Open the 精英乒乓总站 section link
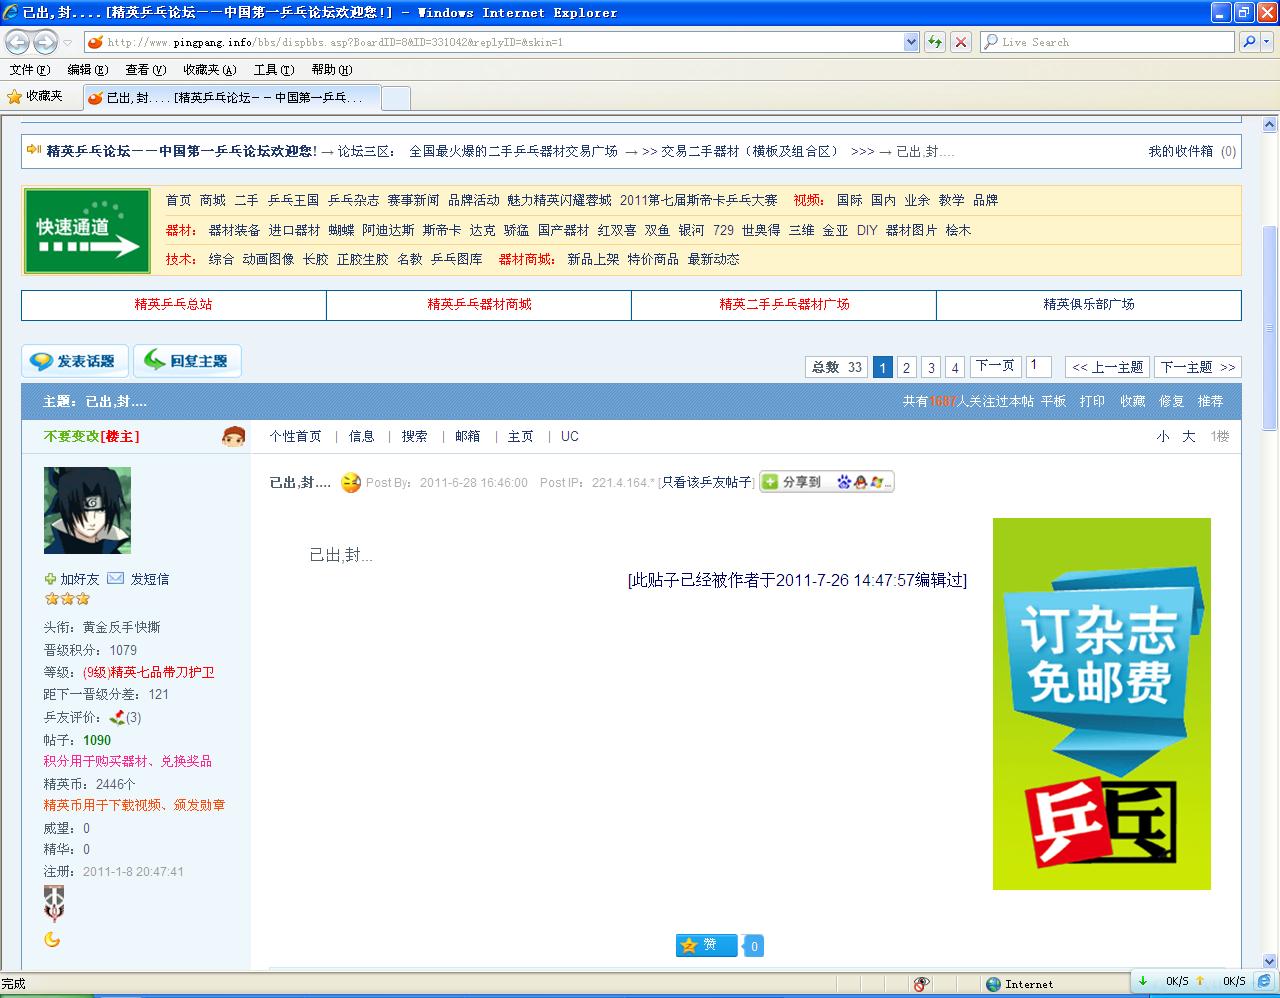This screenshot has height=998, width=1280. click(174, 304)
